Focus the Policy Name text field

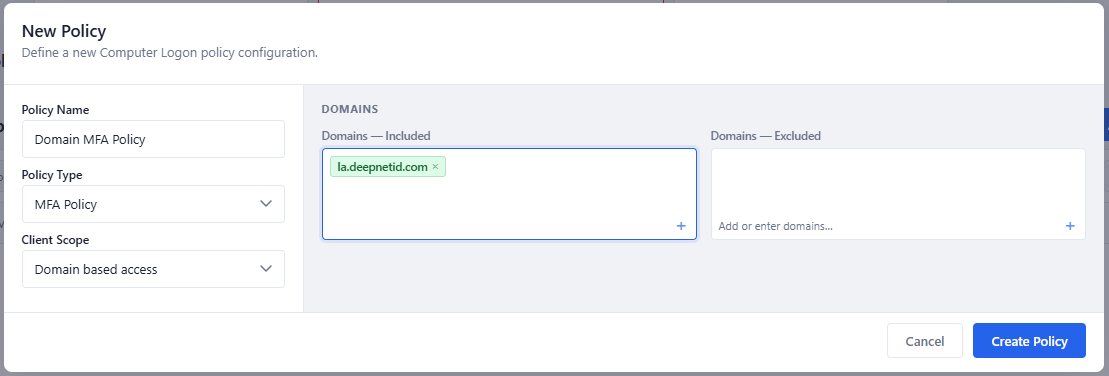coord(153,139)
